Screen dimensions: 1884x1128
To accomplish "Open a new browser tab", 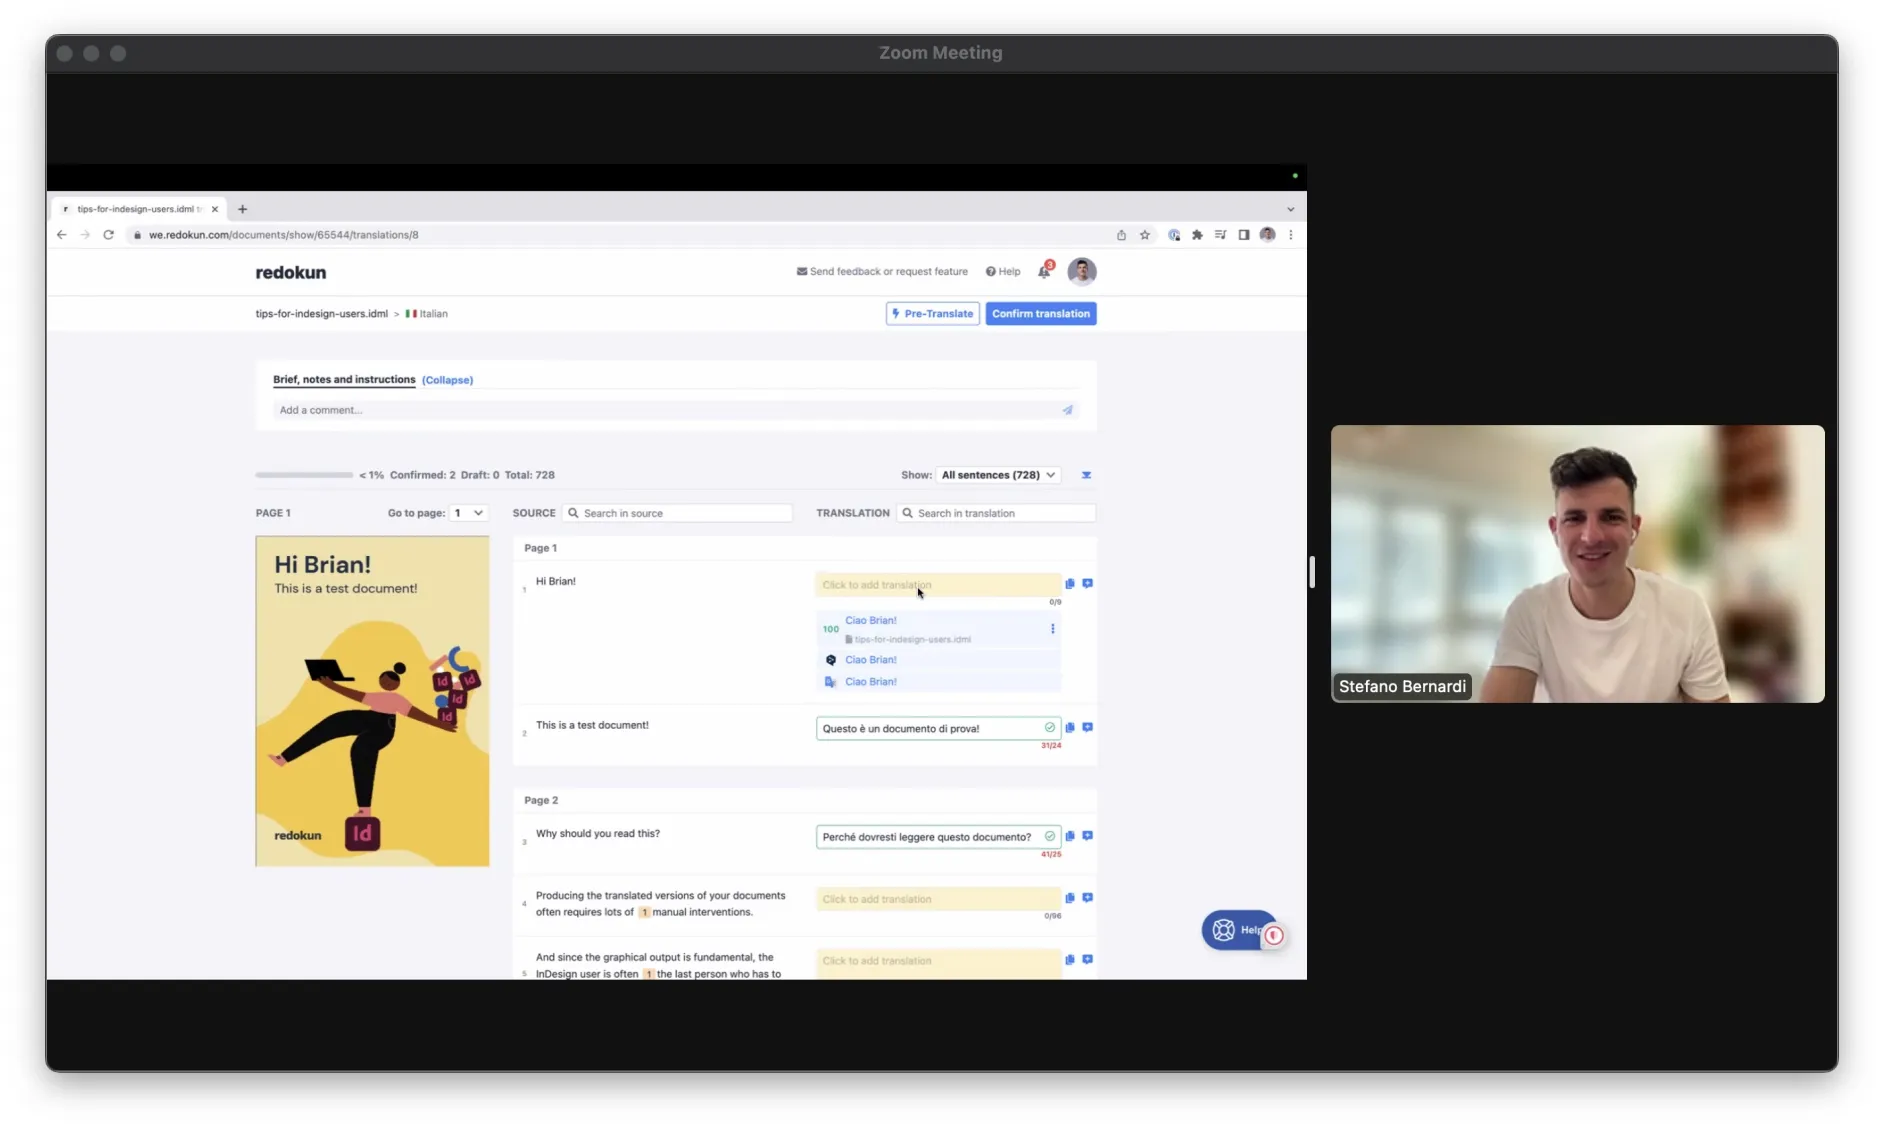I will (242, 209).
